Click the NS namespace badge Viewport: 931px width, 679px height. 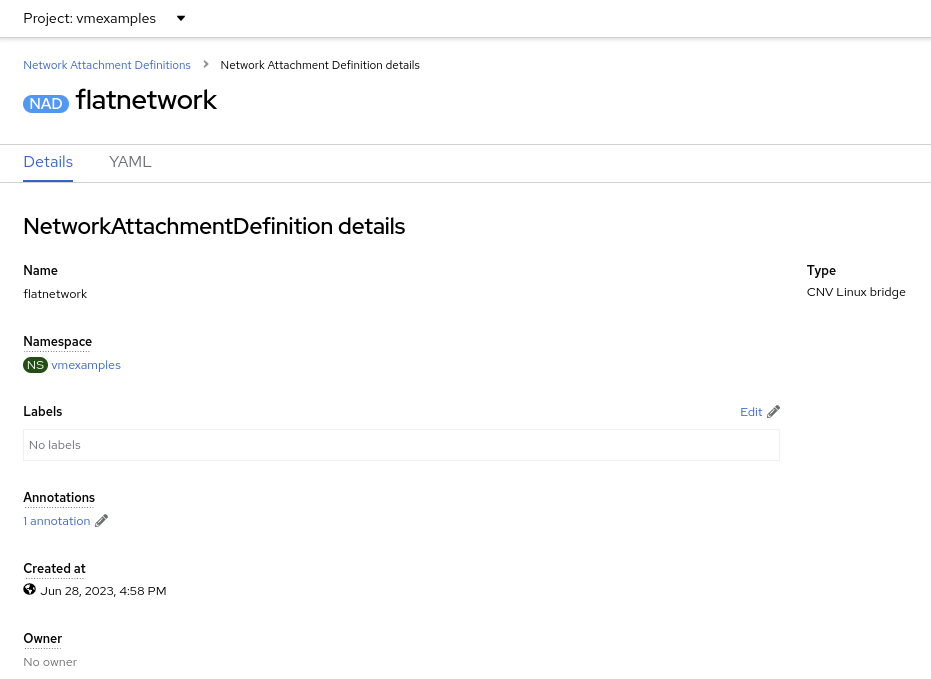click(x=35, y=365)
